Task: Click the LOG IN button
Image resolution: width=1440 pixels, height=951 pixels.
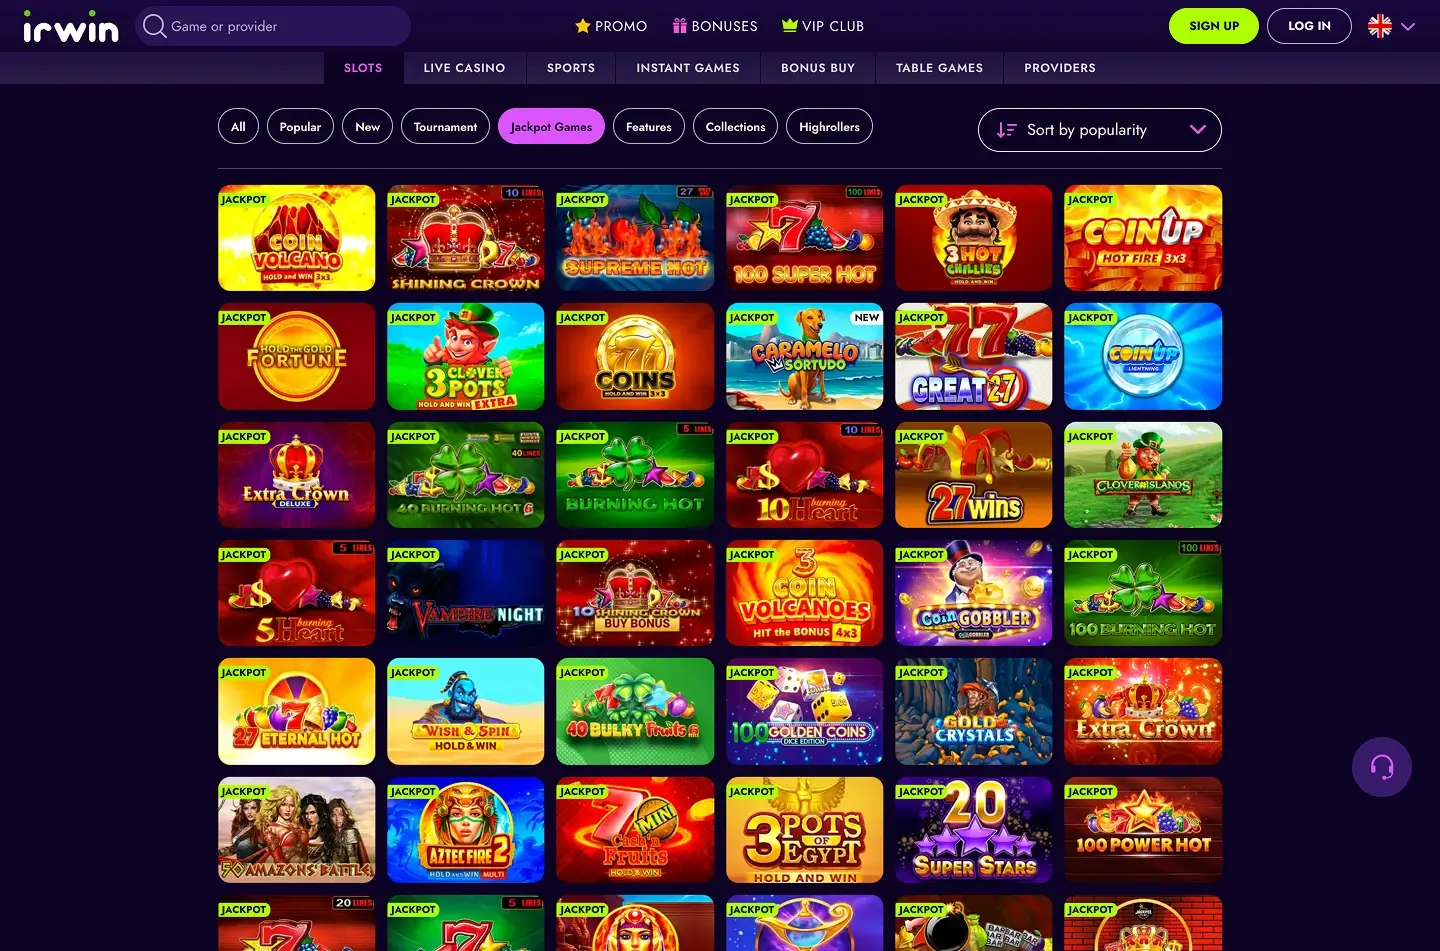Action: (x=1309, y=26)
